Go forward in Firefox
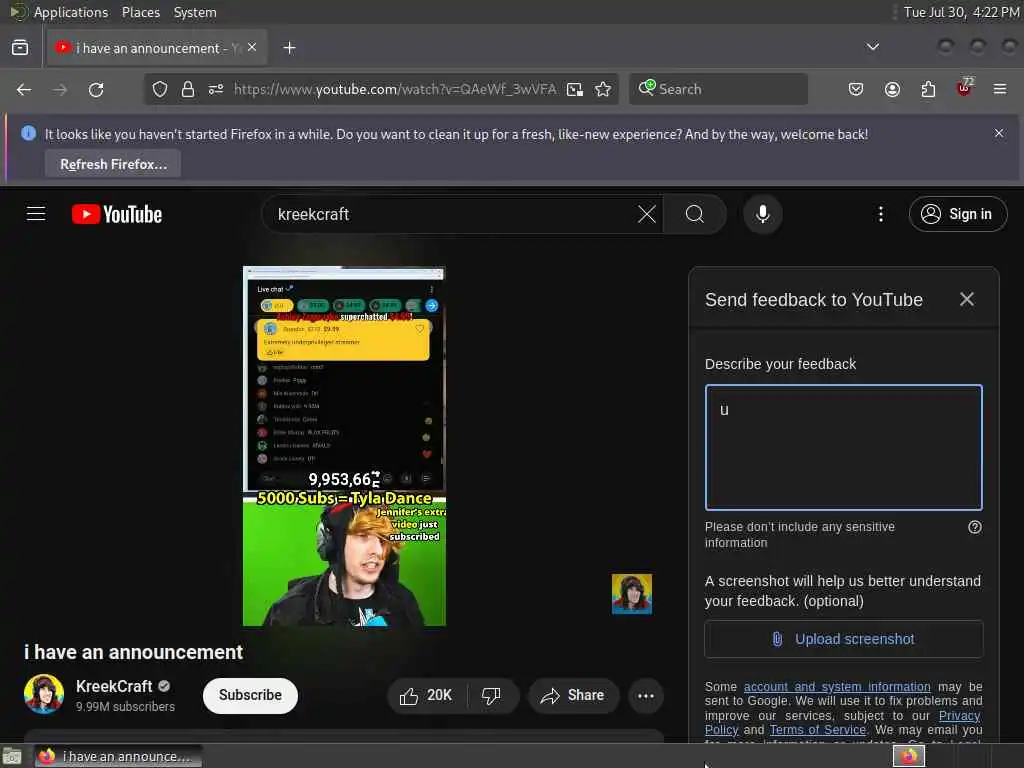1024x768 pixels. point(60,89)
